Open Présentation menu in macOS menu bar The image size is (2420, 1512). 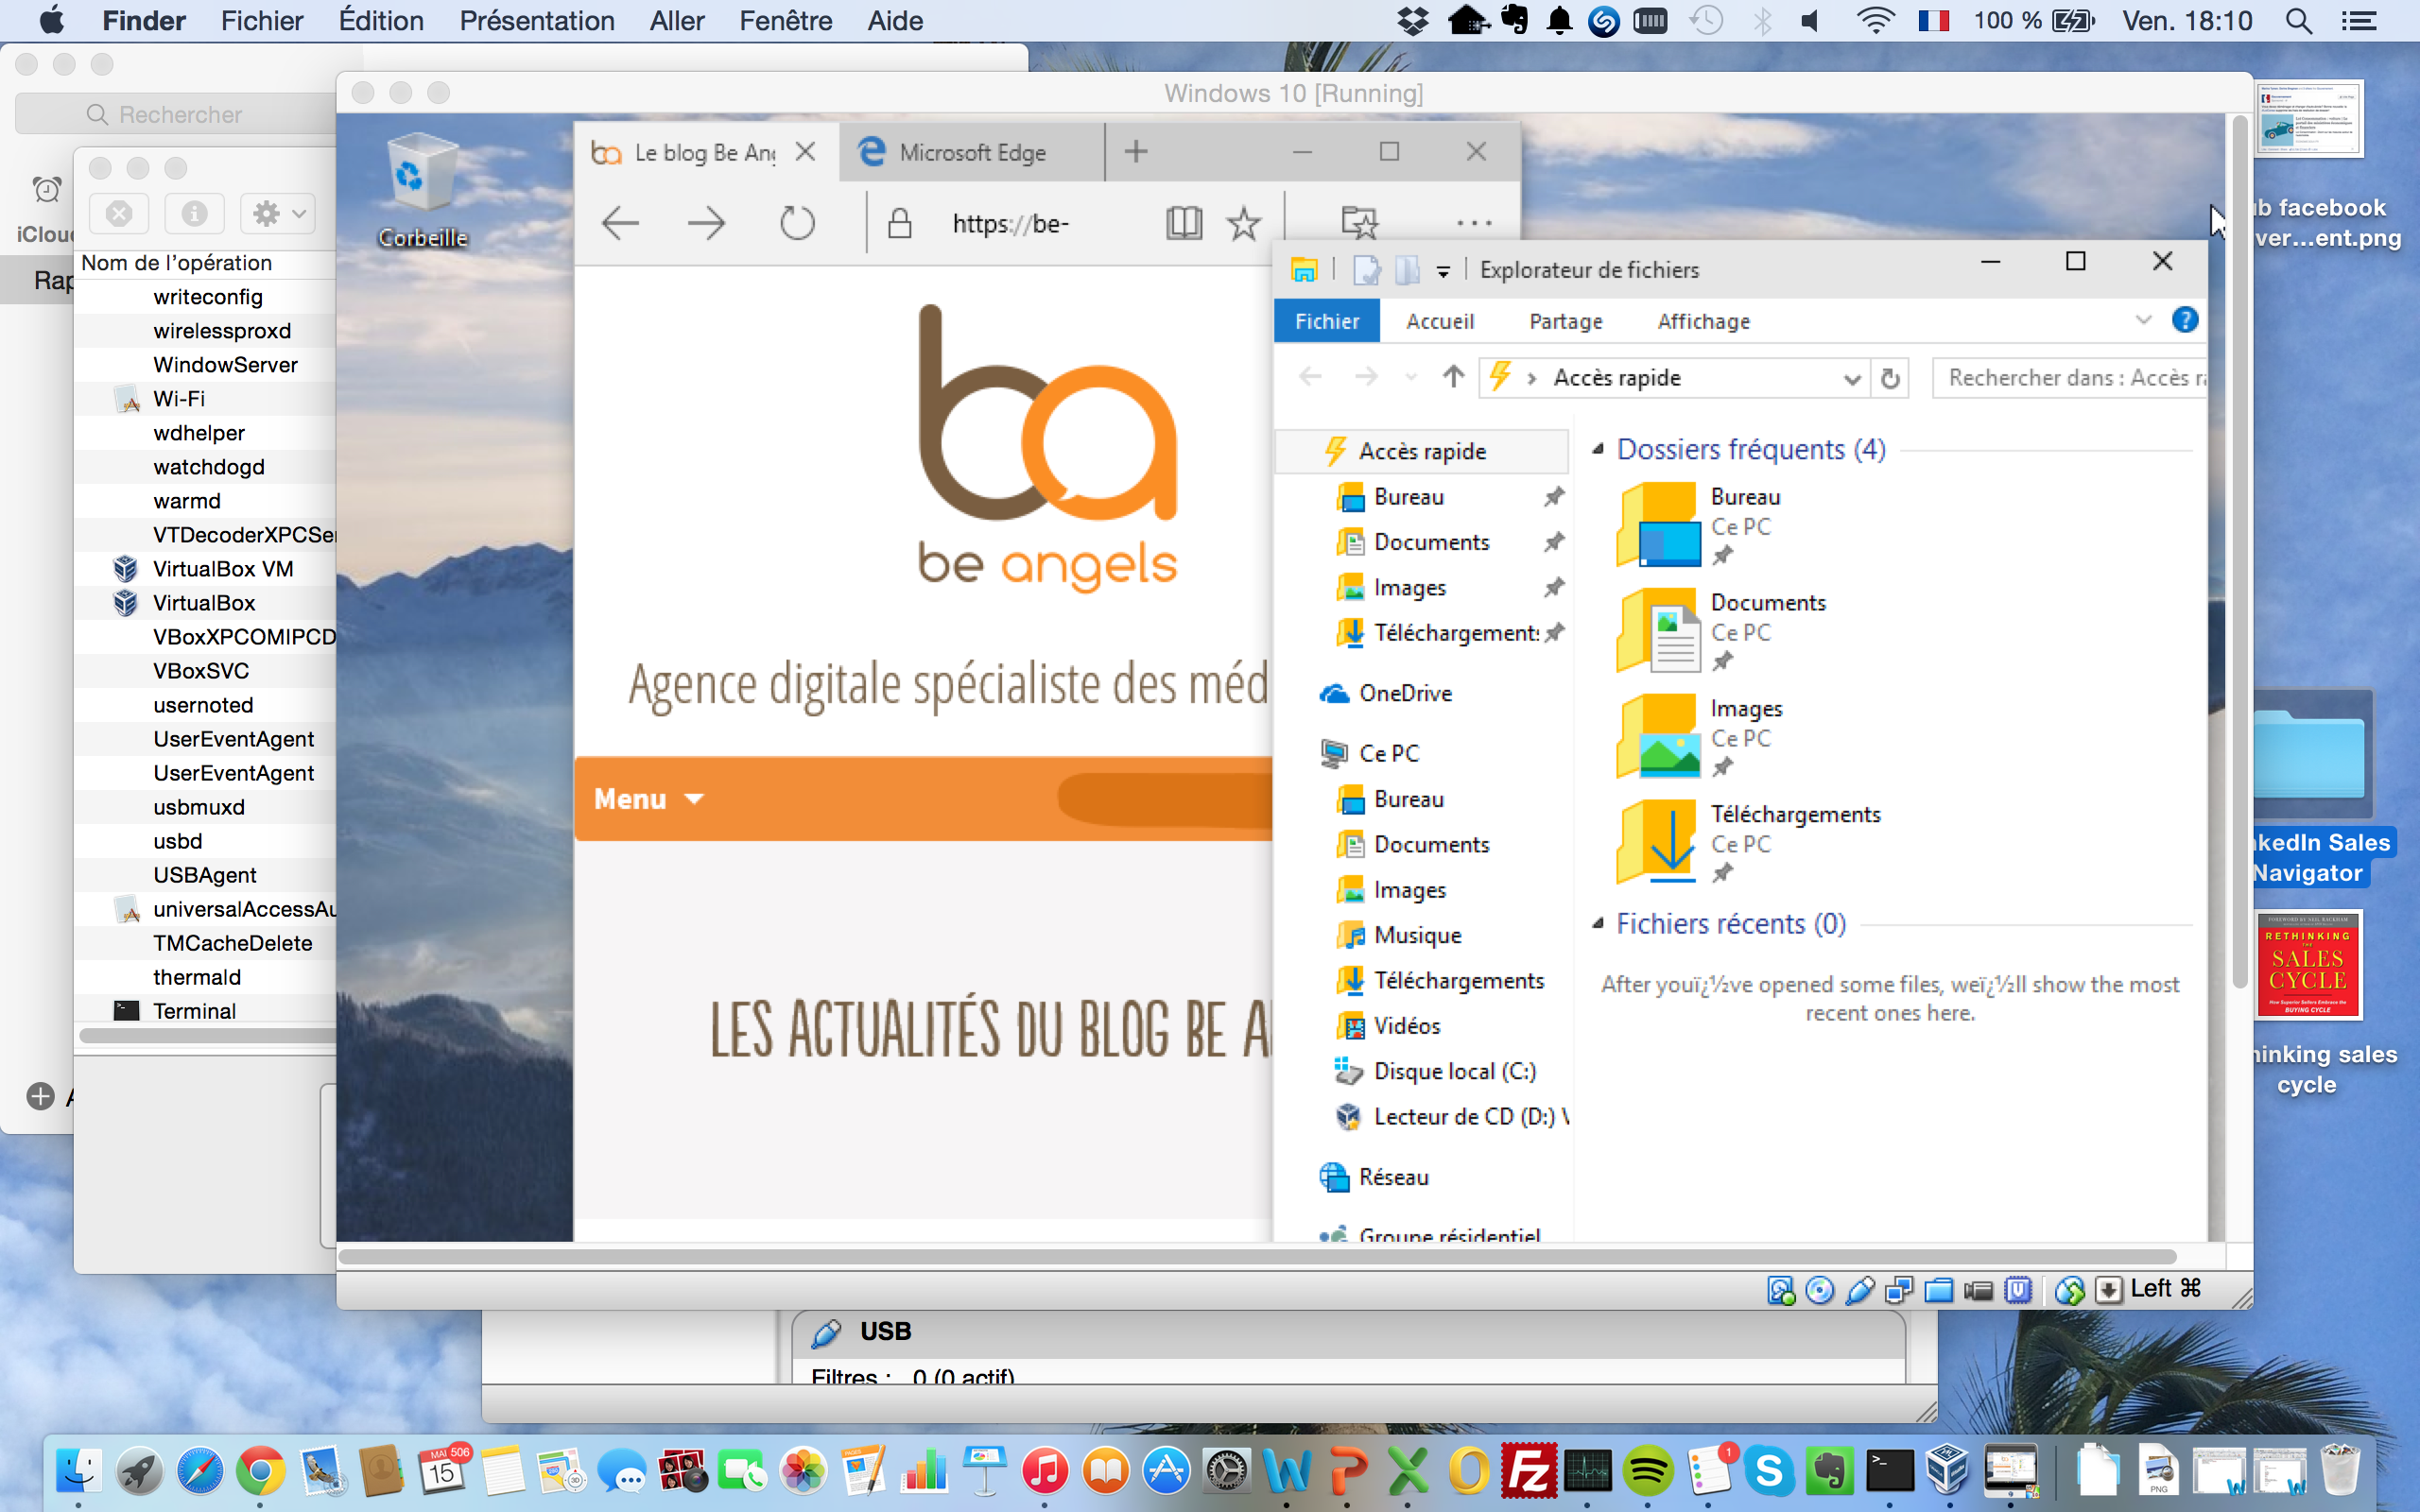tap(536, 20)
